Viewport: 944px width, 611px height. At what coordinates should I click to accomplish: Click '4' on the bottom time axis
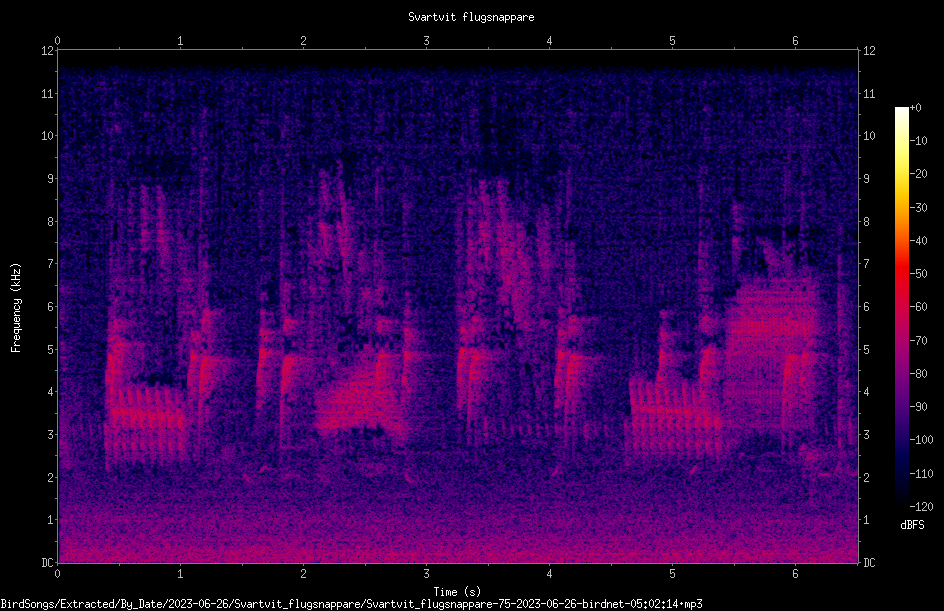(x=549, y=574)
